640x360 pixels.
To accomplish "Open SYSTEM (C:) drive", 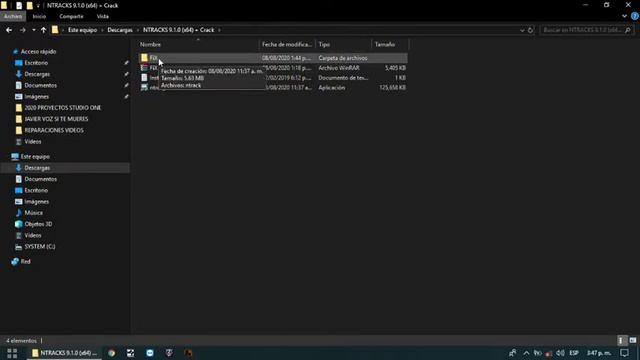I will (x=40, y=247).
